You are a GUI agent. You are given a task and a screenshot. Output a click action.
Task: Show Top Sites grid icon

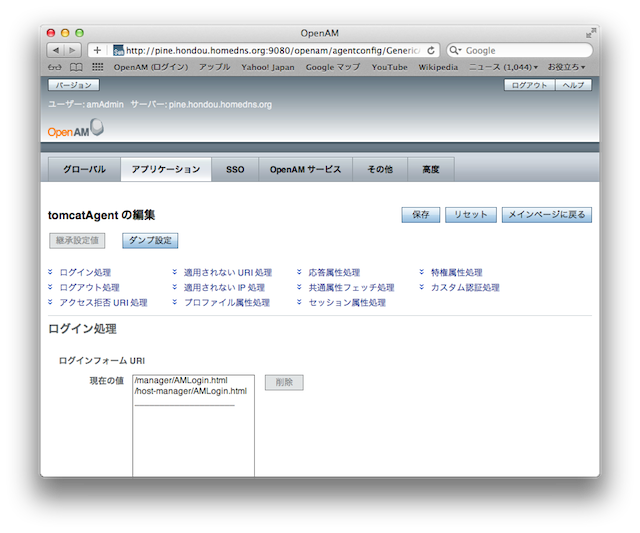pos(97,67)
